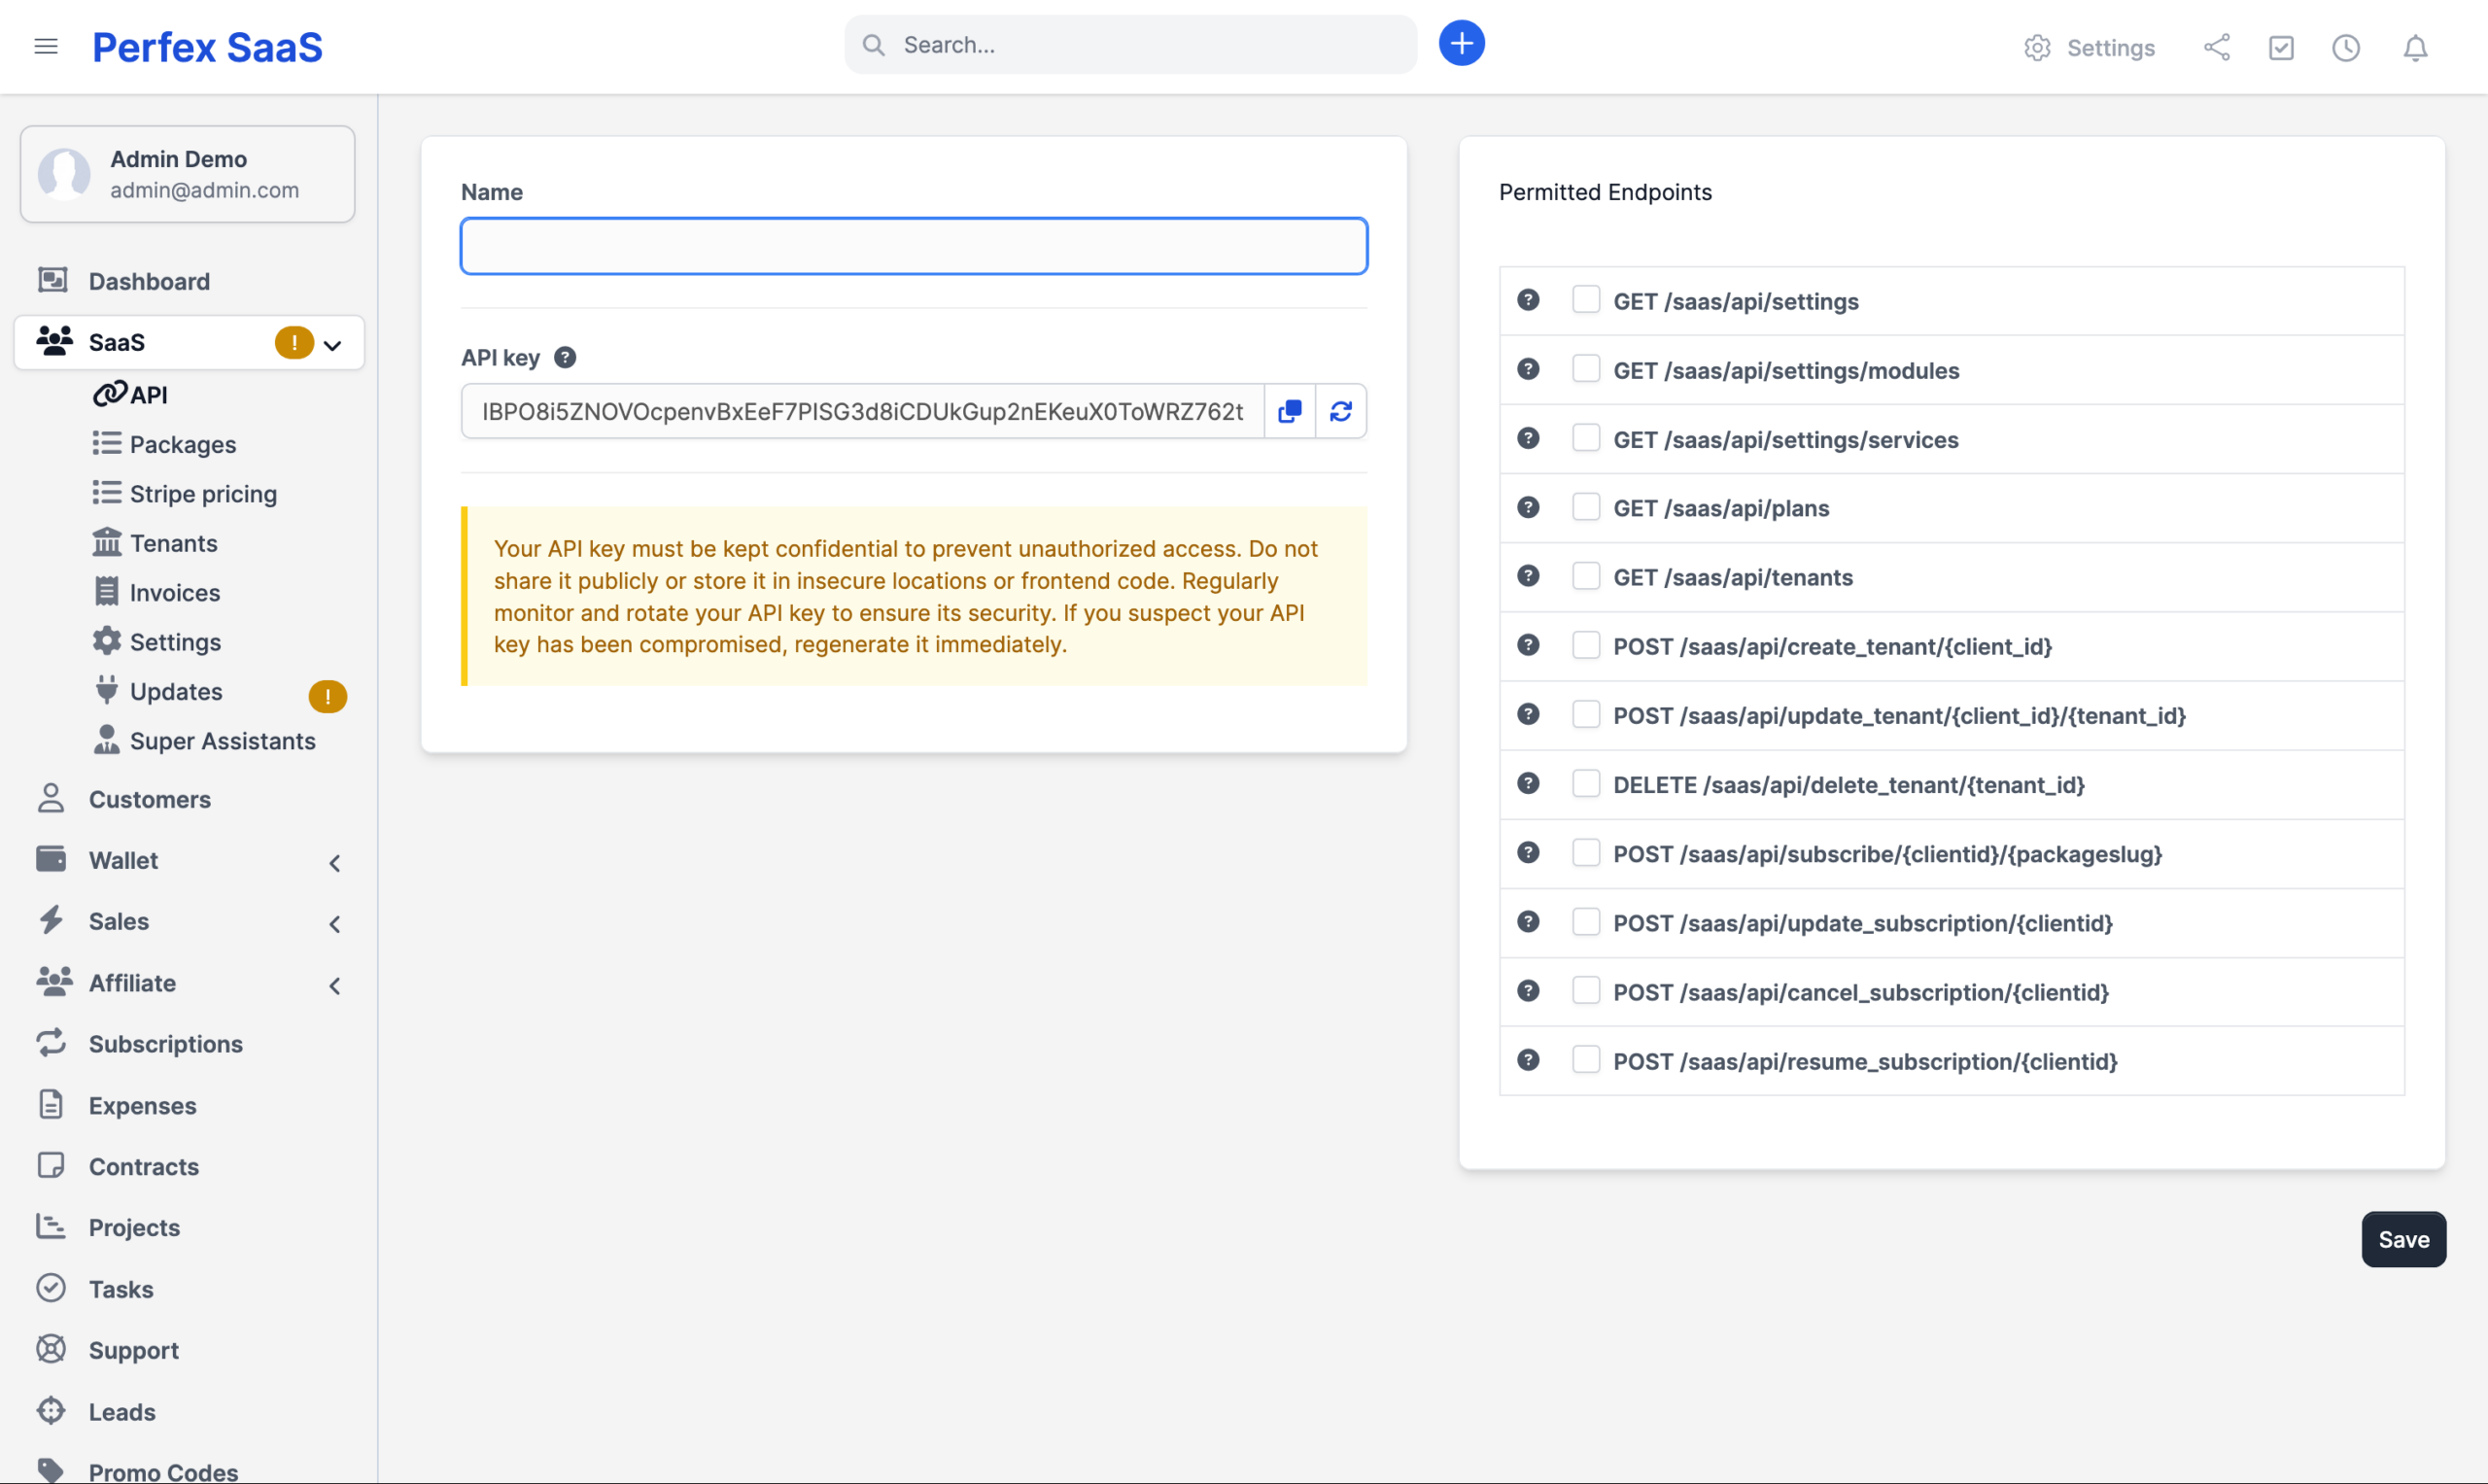Toggle the sidebar hamburger menu
This screenshot has height=1484, width=2488.
[x=46, y=47]
